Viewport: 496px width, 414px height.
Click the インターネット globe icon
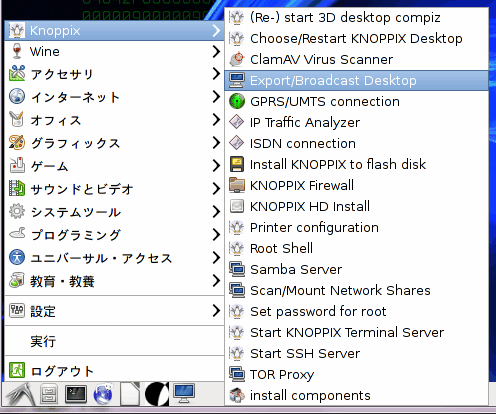click(17, 96)
